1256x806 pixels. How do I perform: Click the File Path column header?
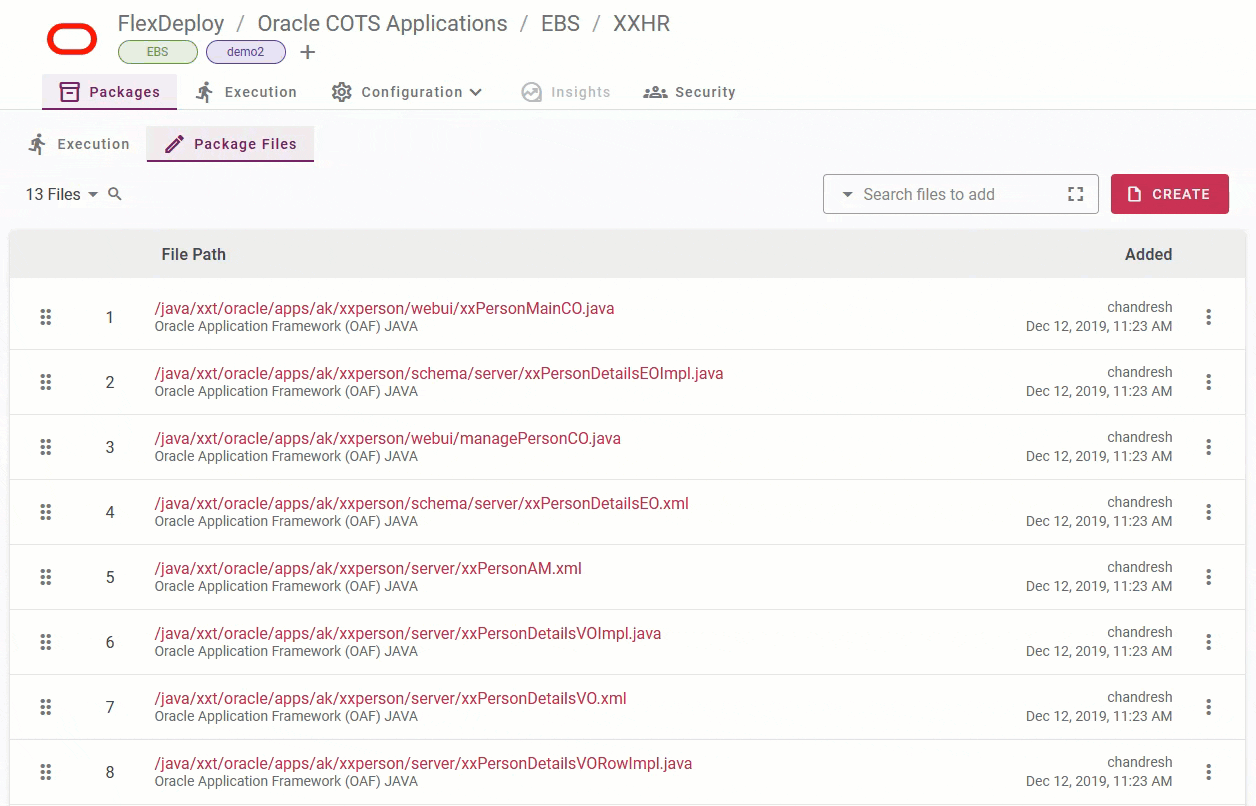pyautogui.click(x=194, y=254)
